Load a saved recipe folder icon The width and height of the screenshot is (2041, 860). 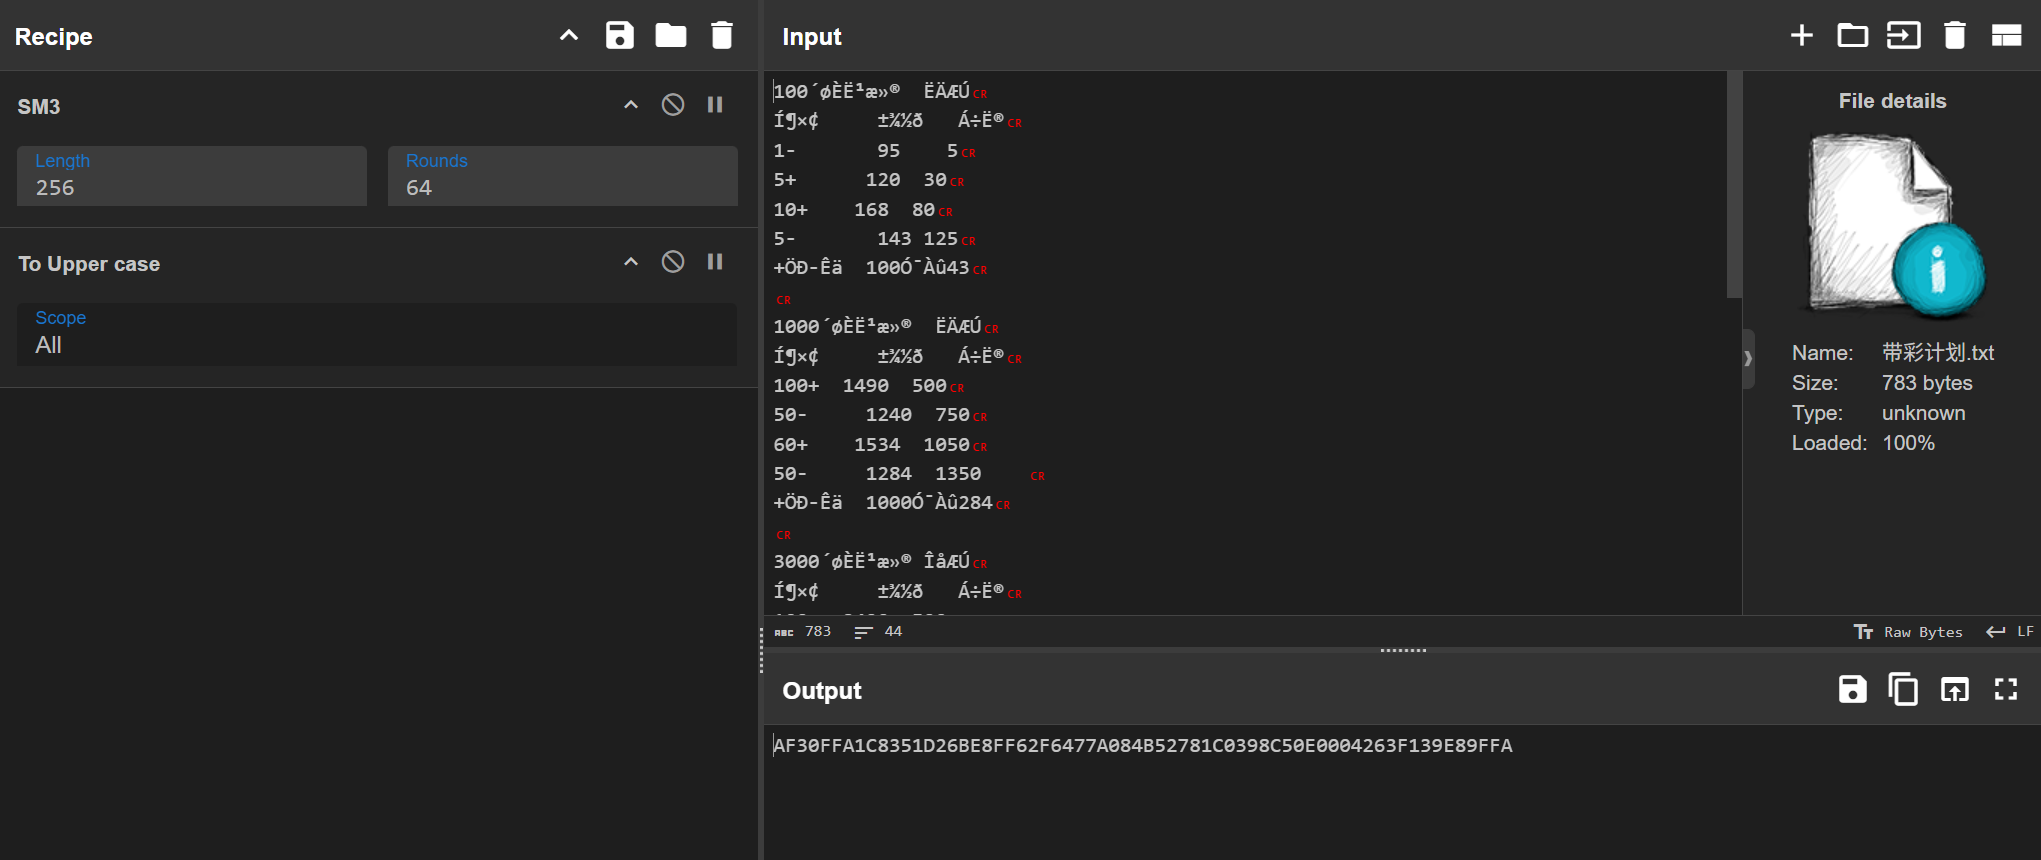click(671, 36)
